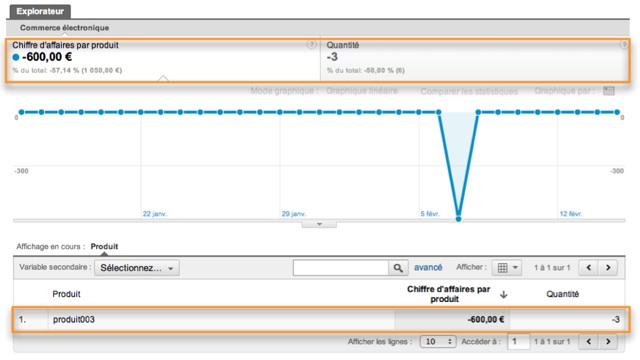Sort by Chiffre d'affaires par produit column
Viewport: 640px width, 360px height.
coord(448,294)
